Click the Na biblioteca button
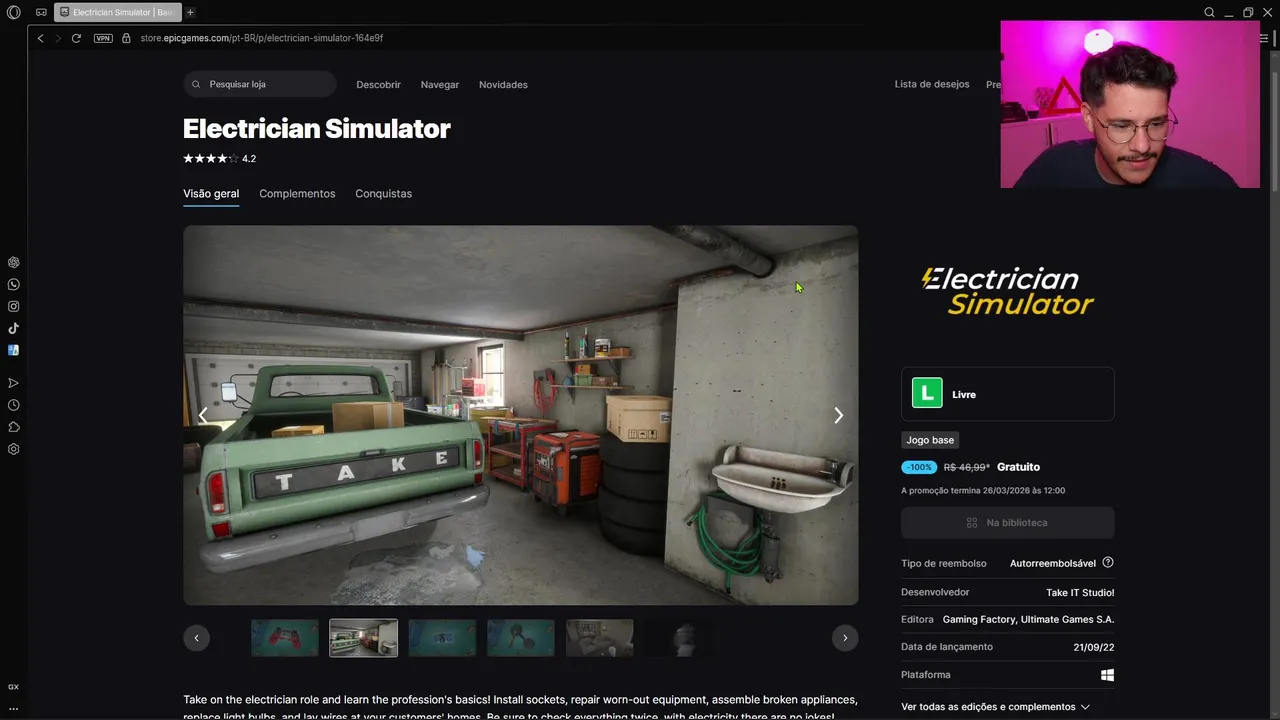The image size is (1280, 720). pos(1008,523)
